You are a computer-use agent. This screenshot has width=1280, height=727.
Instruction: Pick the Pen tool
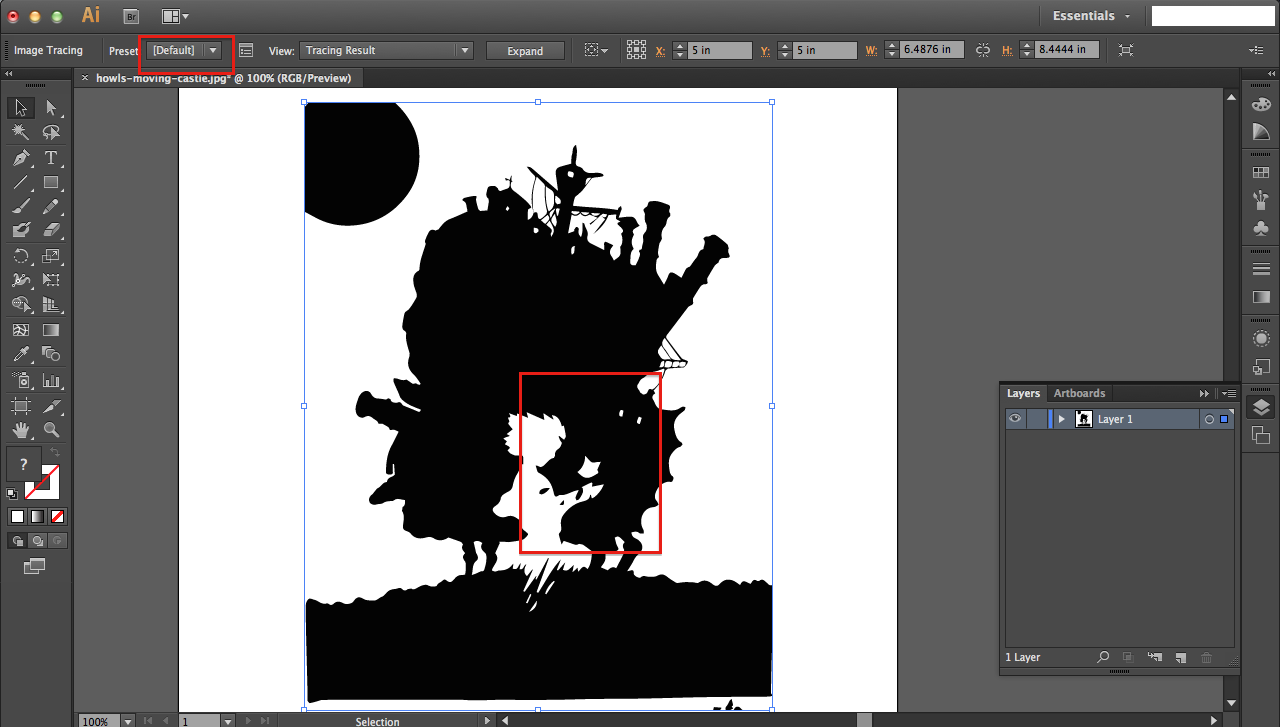coord(21,158)
